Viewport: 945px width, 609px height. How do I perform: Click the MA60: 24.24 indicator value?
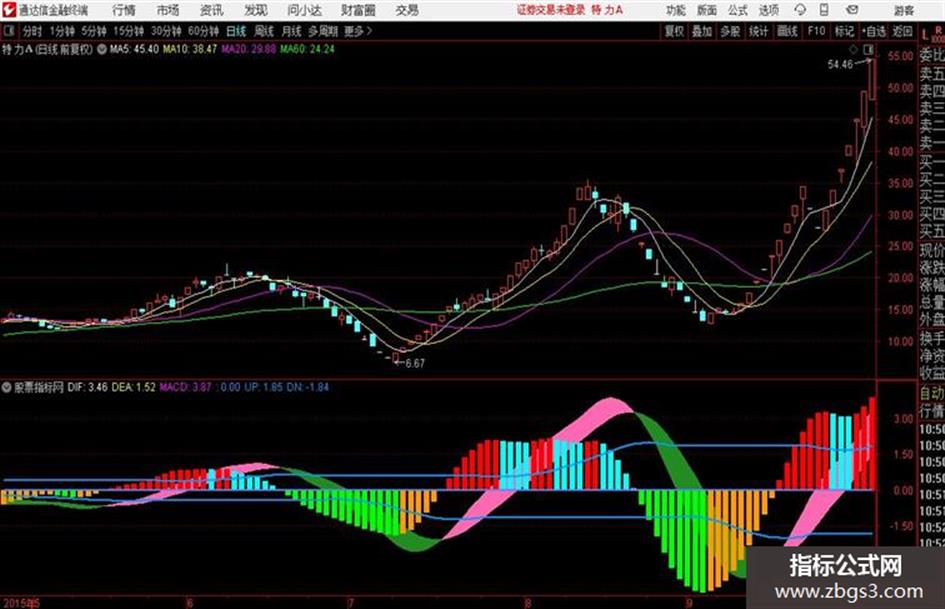pyautogui.click(x=307, y=49)
